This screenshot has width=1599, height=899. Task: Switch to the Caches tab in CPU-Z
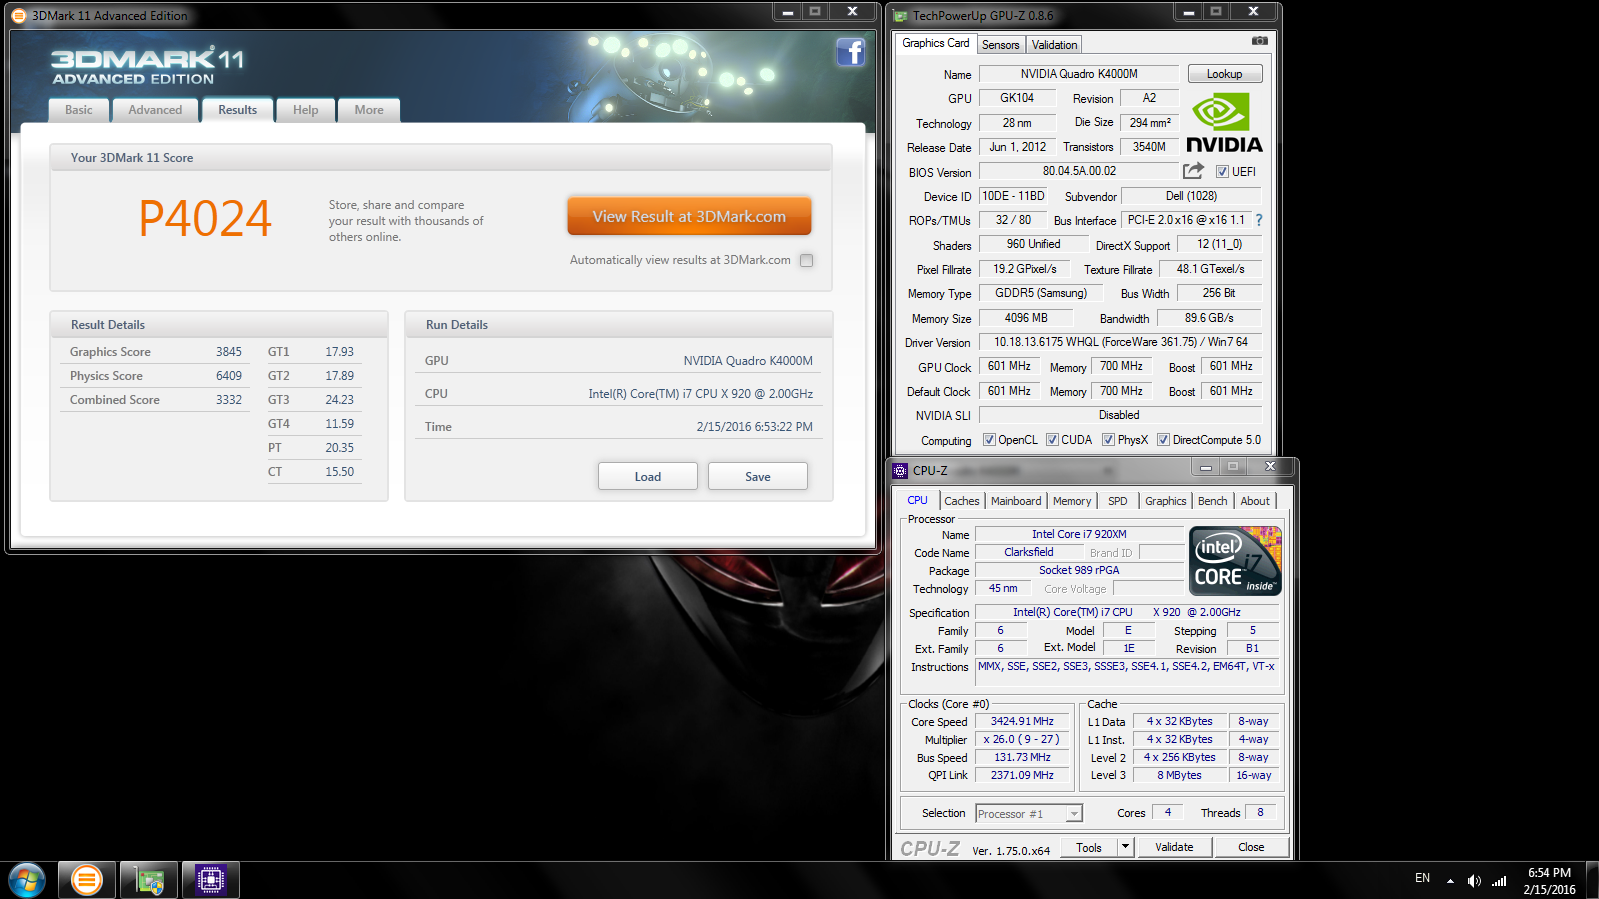point(962,501)
